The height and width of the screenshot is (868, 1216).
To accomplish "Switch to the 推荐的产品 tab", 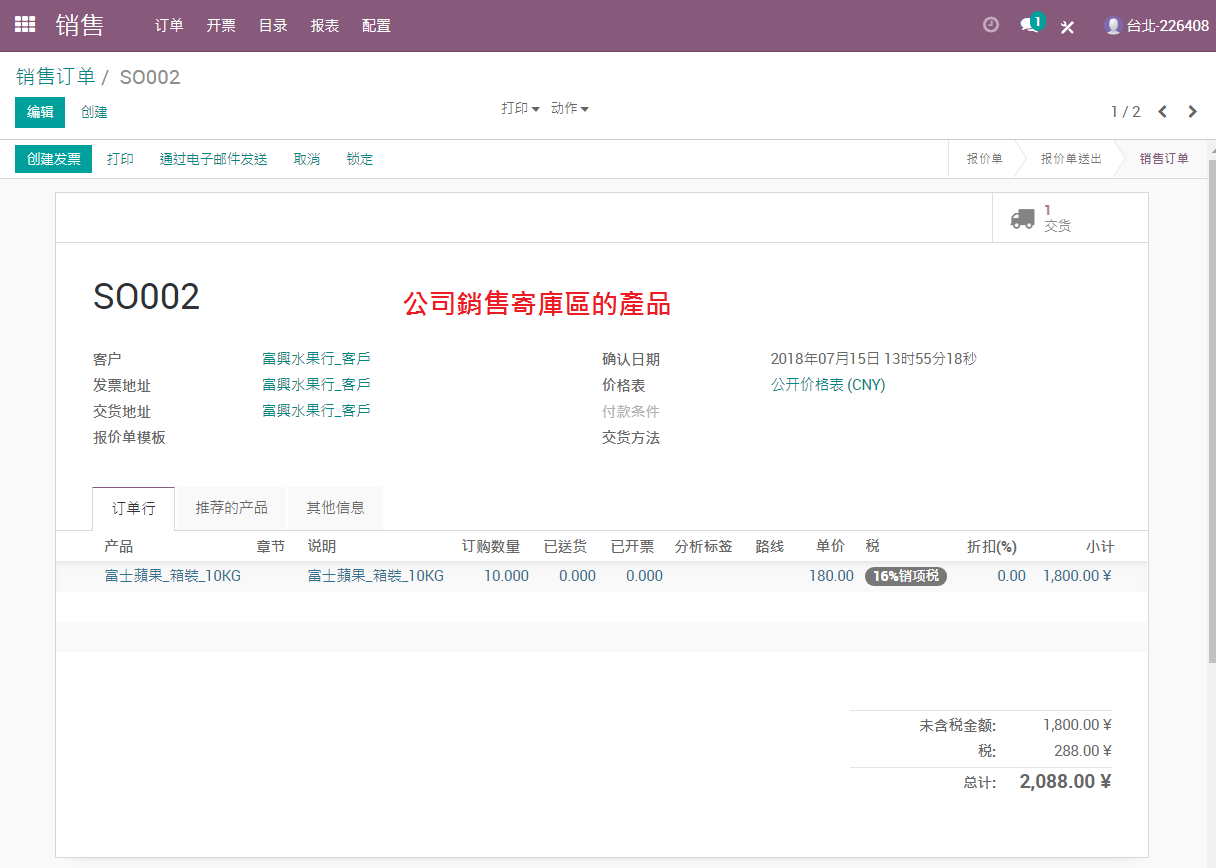I will point(232,508).
